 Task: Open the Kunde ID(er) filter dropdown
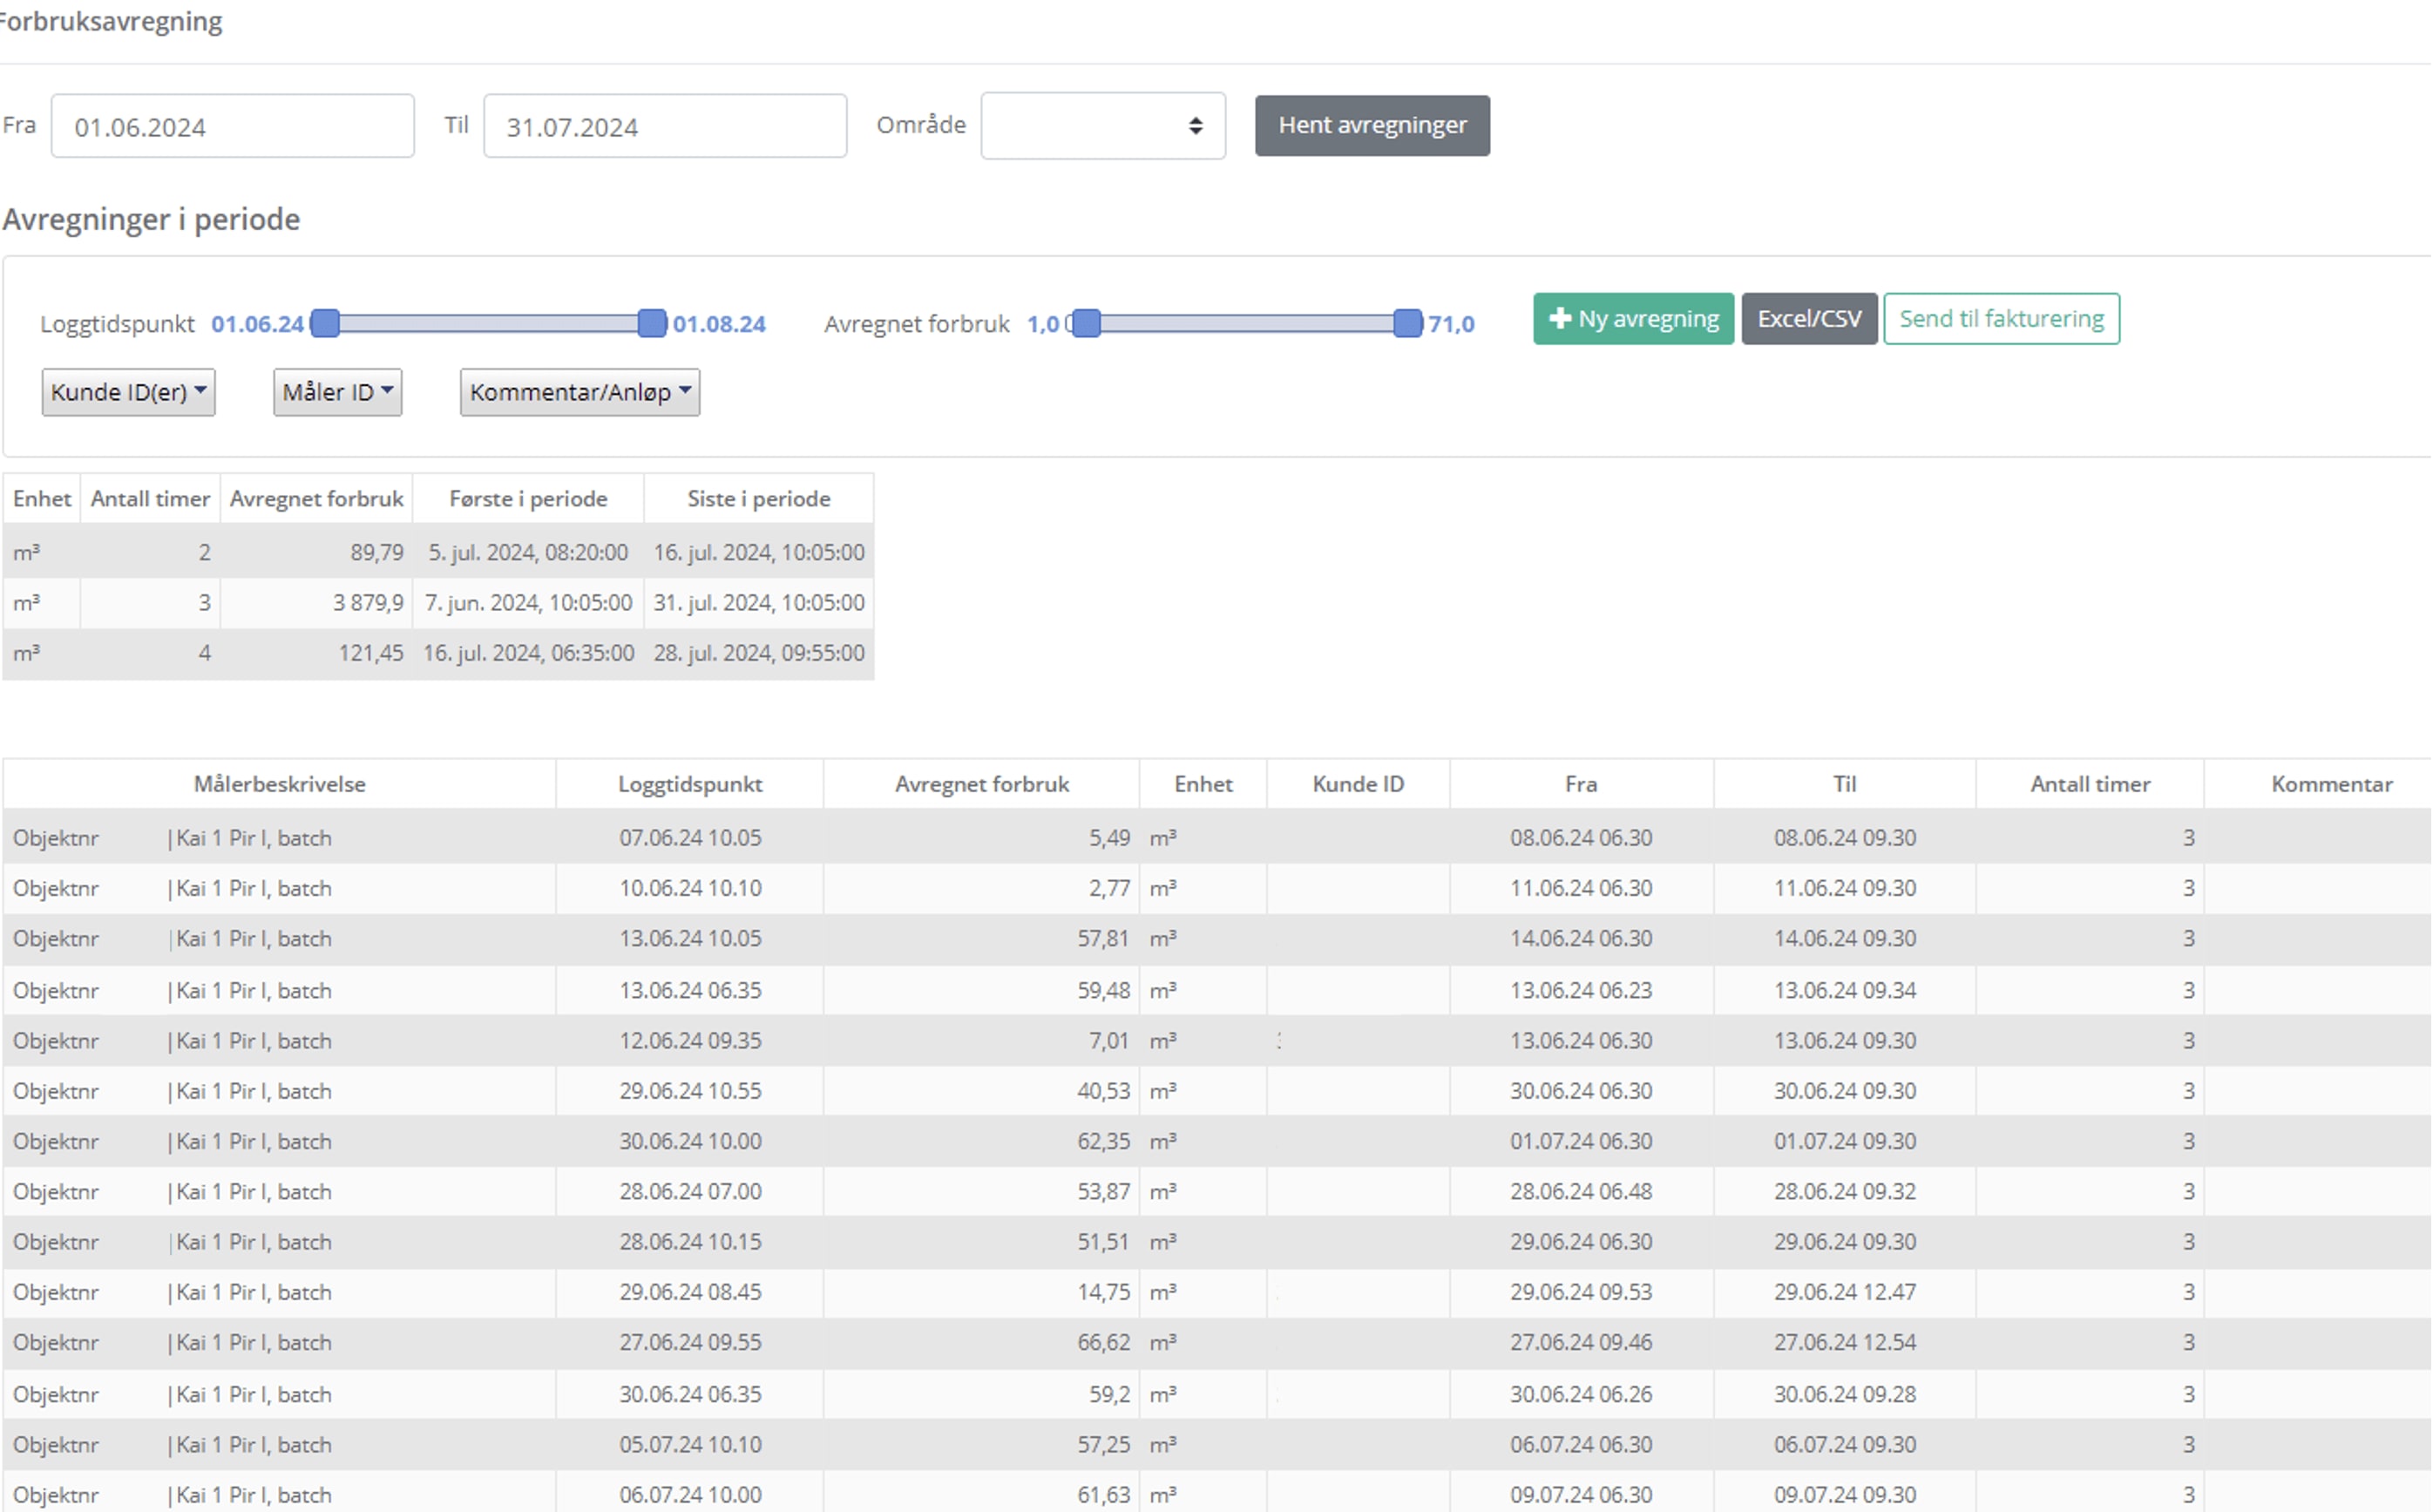pos(128,392)
